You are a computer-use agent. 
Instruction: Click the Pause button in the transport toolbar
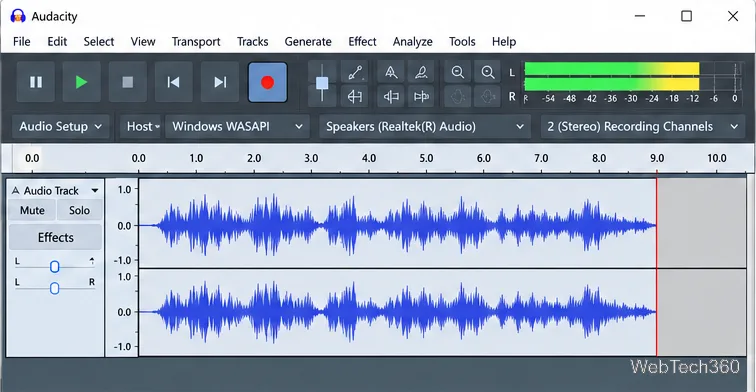[36, 82]
